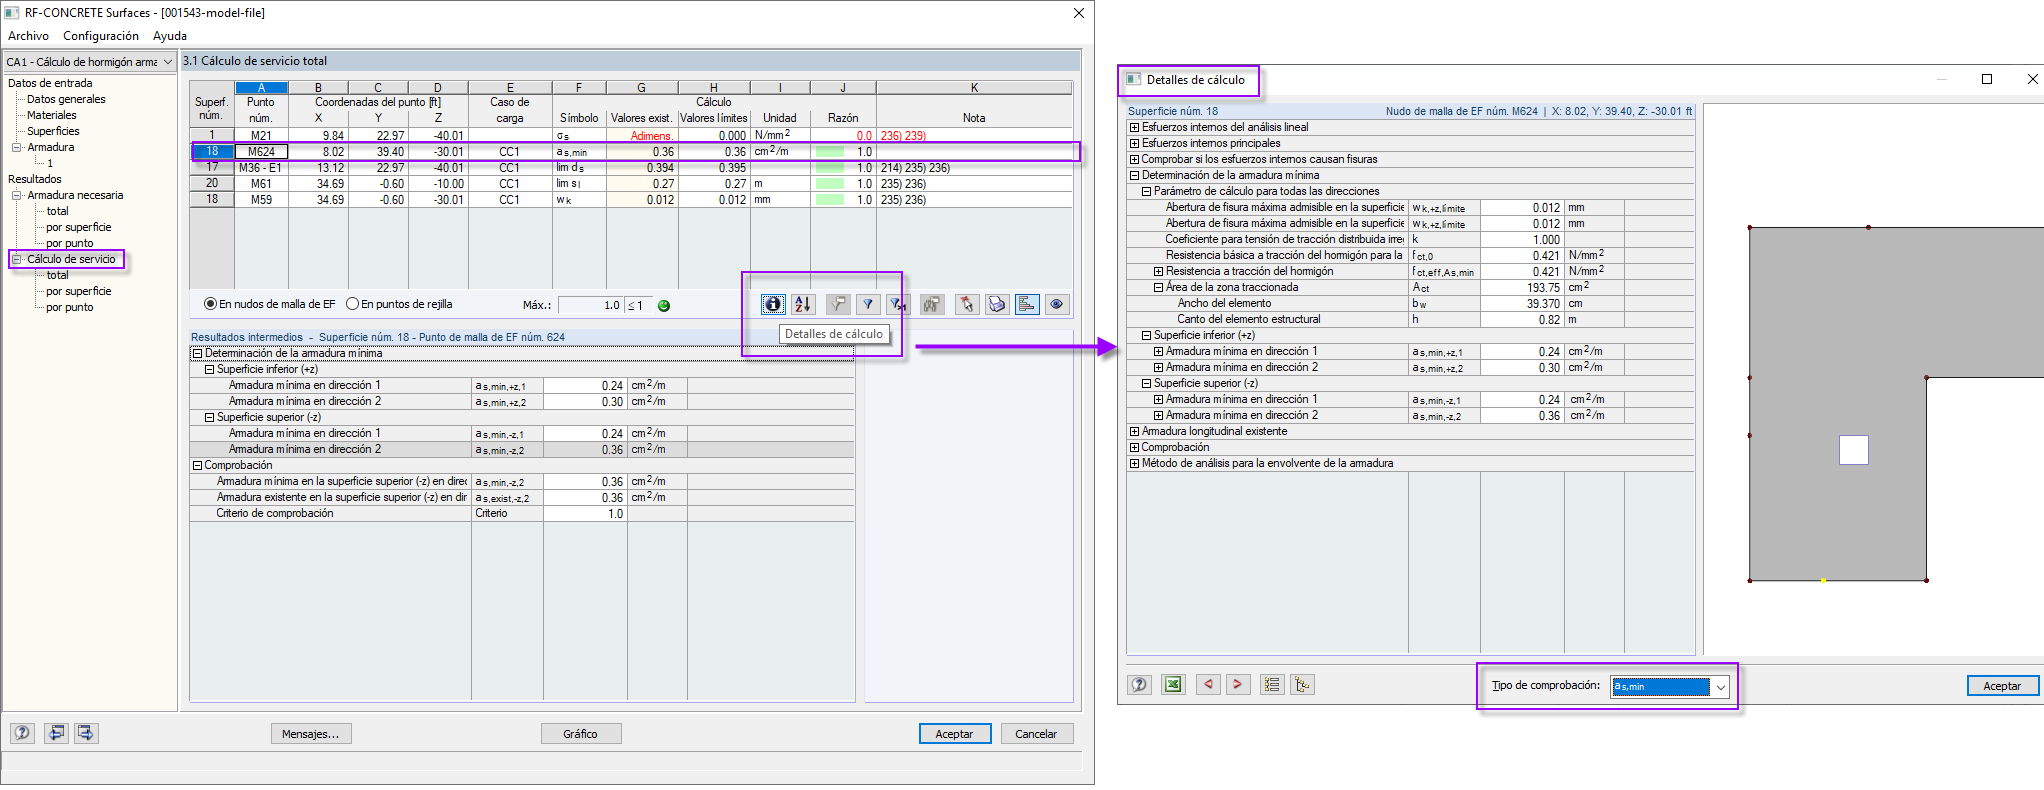2044x790 pixels.
Task: Click the grayed funnel with window icon
Action: (x=838, y=304)
